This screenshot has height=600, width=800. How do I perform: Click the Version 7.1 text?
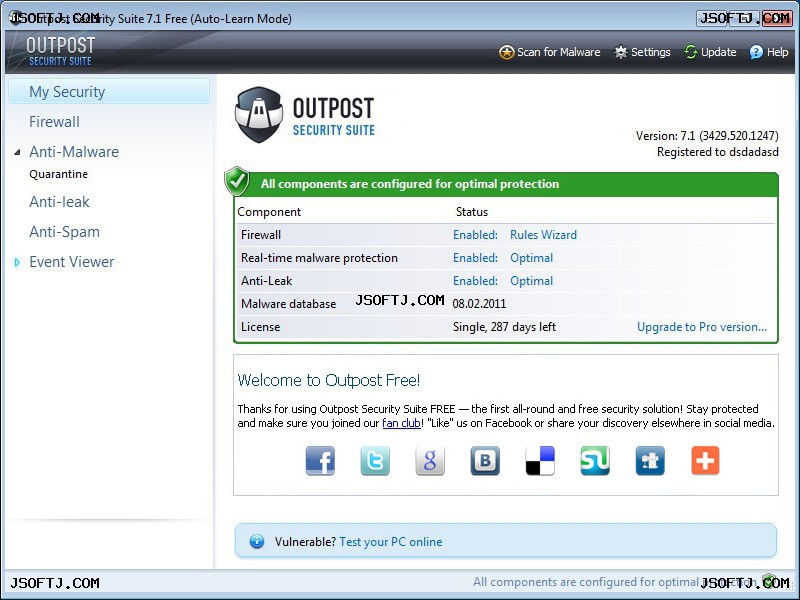coord(707,136)
